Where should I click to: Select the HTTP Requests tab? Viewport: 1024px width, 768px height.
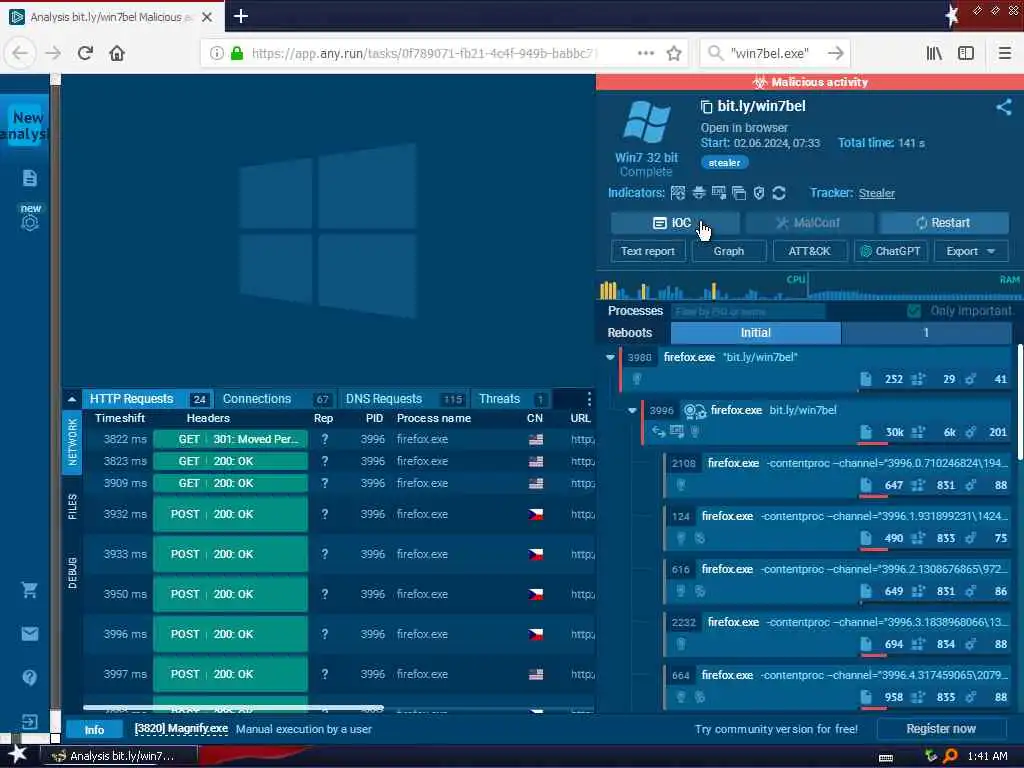coord(148,398)
